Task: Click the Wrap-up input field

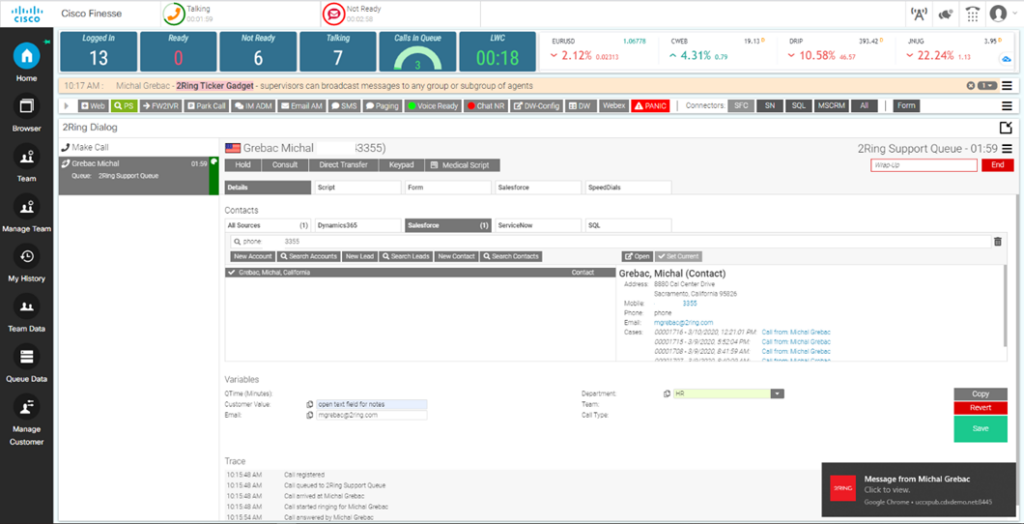Action: (x=923, y=165)
